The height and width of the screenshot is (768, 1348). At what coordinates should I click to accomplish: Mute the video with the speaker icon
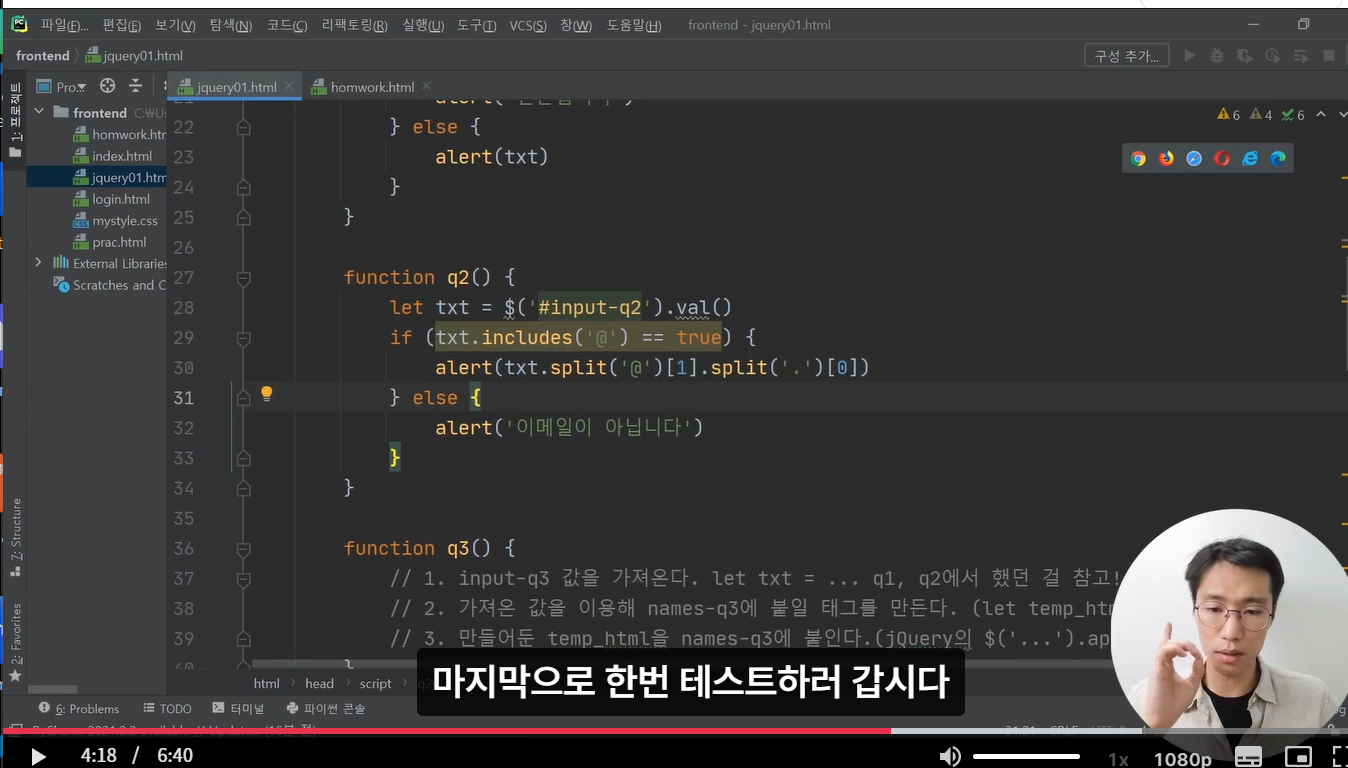pyautogui.click(x=950, y=756)
